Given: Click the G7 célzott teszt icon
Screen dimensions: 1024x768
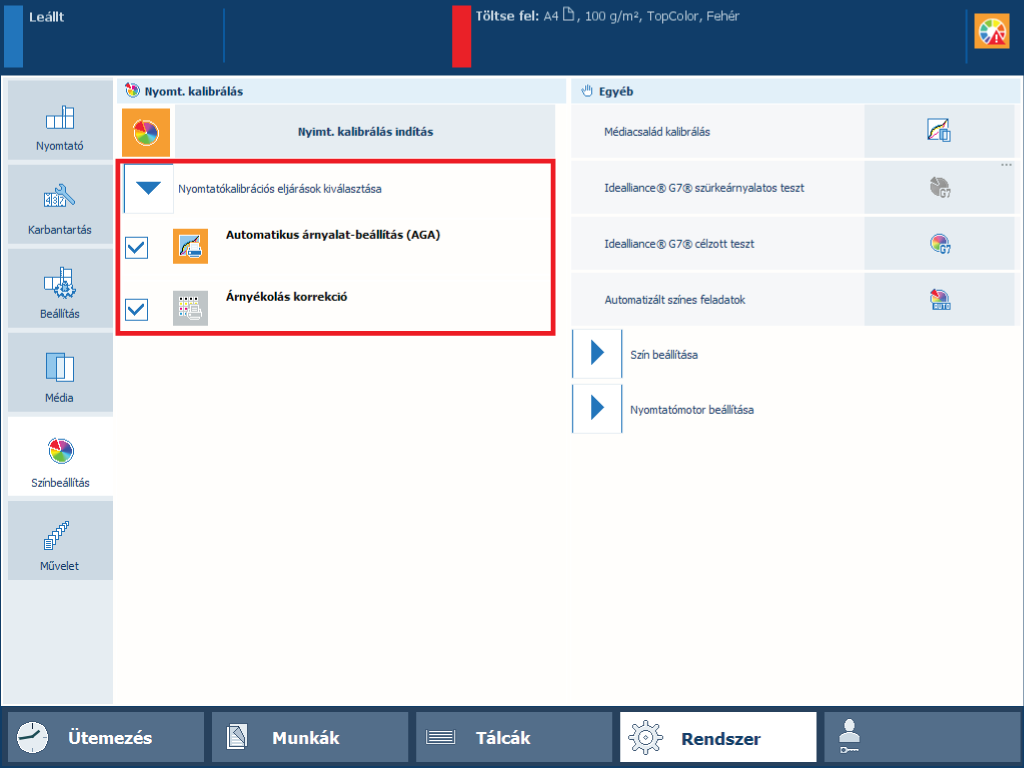Looking at the screenshot, I should tap(939, 244).
